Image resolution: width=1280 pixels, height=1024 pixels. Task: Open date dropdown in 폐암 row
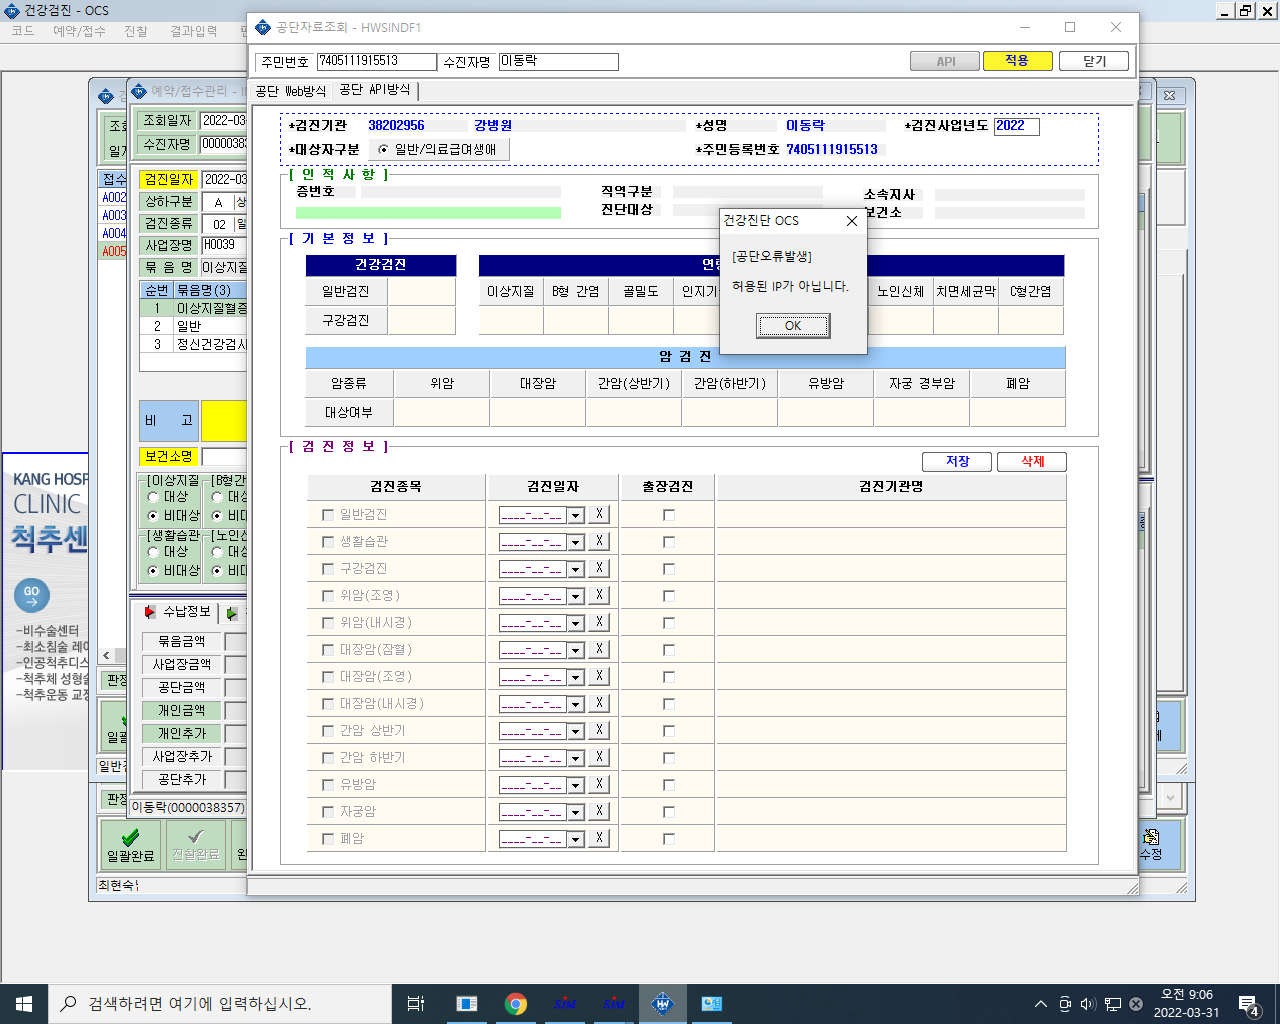(x=575, y=839)
